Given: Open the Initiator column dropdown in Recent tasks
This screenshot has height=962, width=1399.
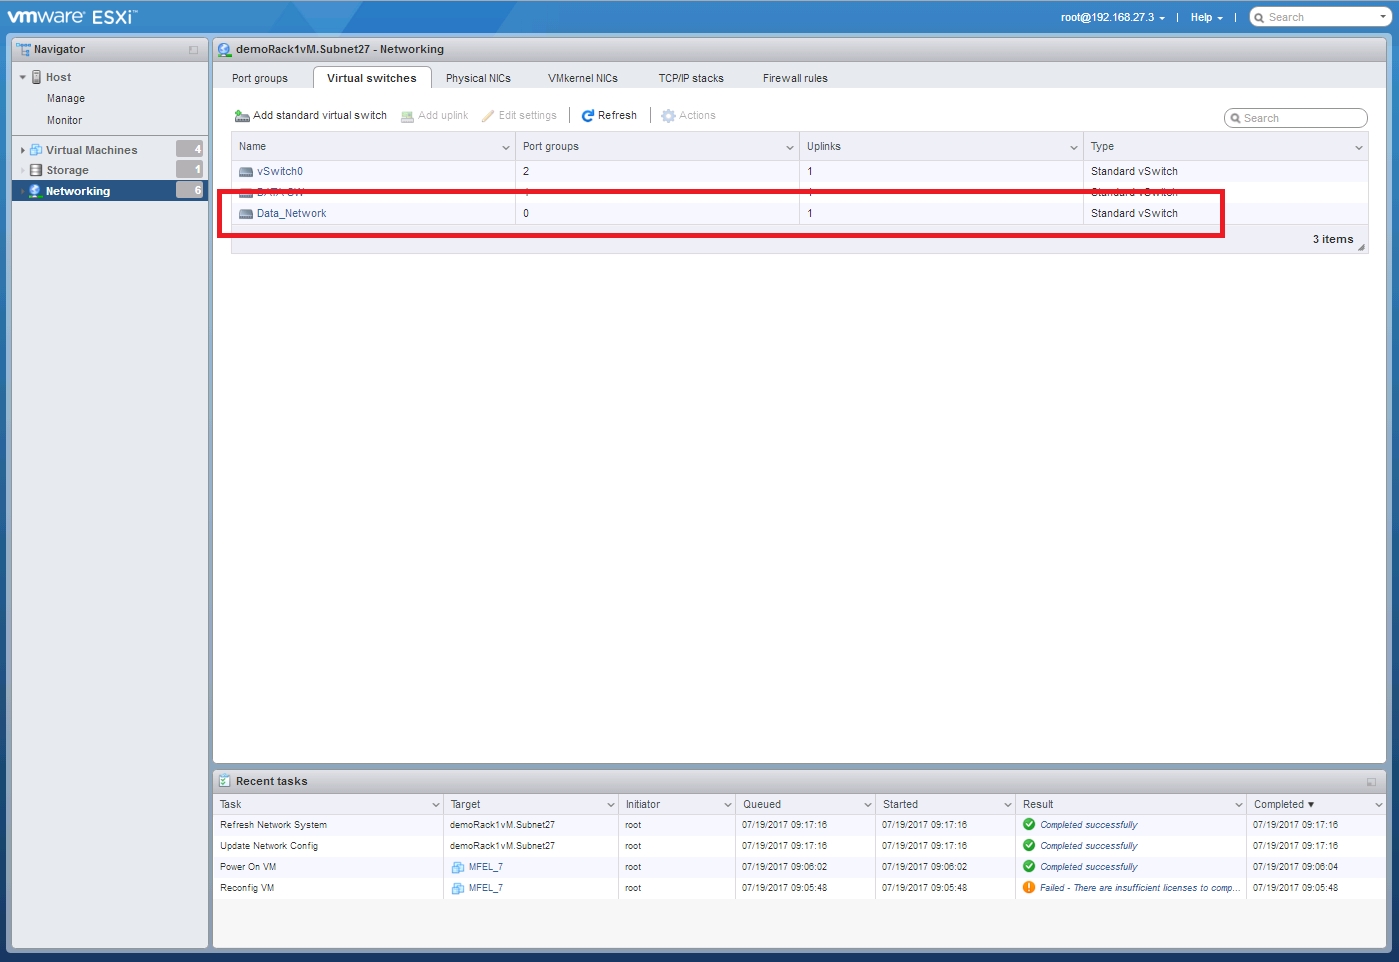Looking at the screenshot, I should click(728, 805).
